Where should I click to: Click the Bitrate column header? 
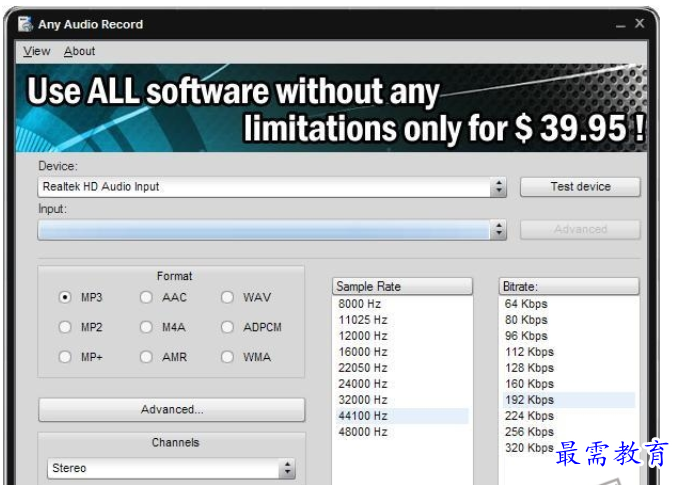[569, 286]
